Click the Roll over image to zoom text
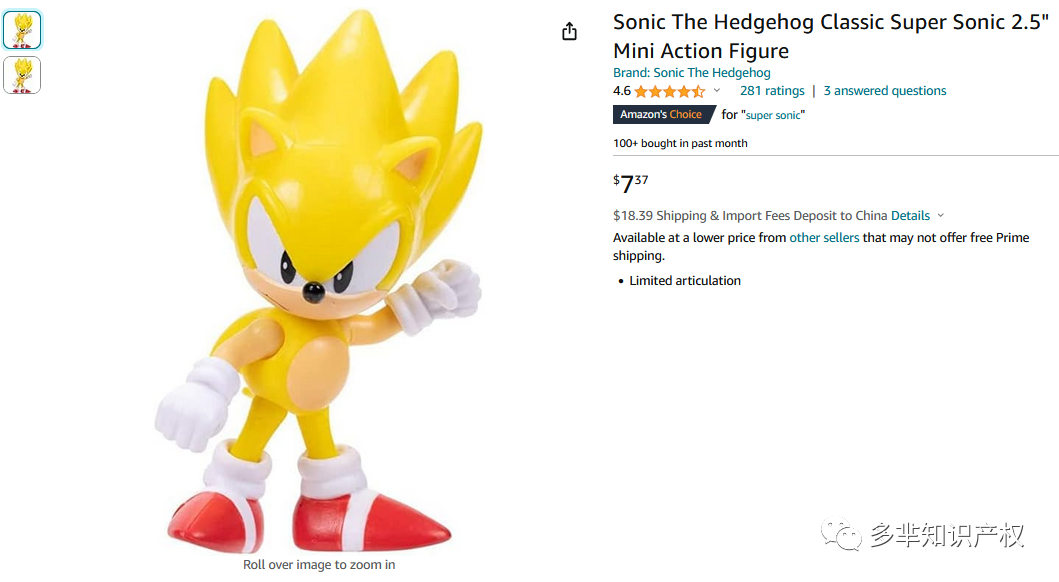The image size is (1059, 582). (319, 565)
